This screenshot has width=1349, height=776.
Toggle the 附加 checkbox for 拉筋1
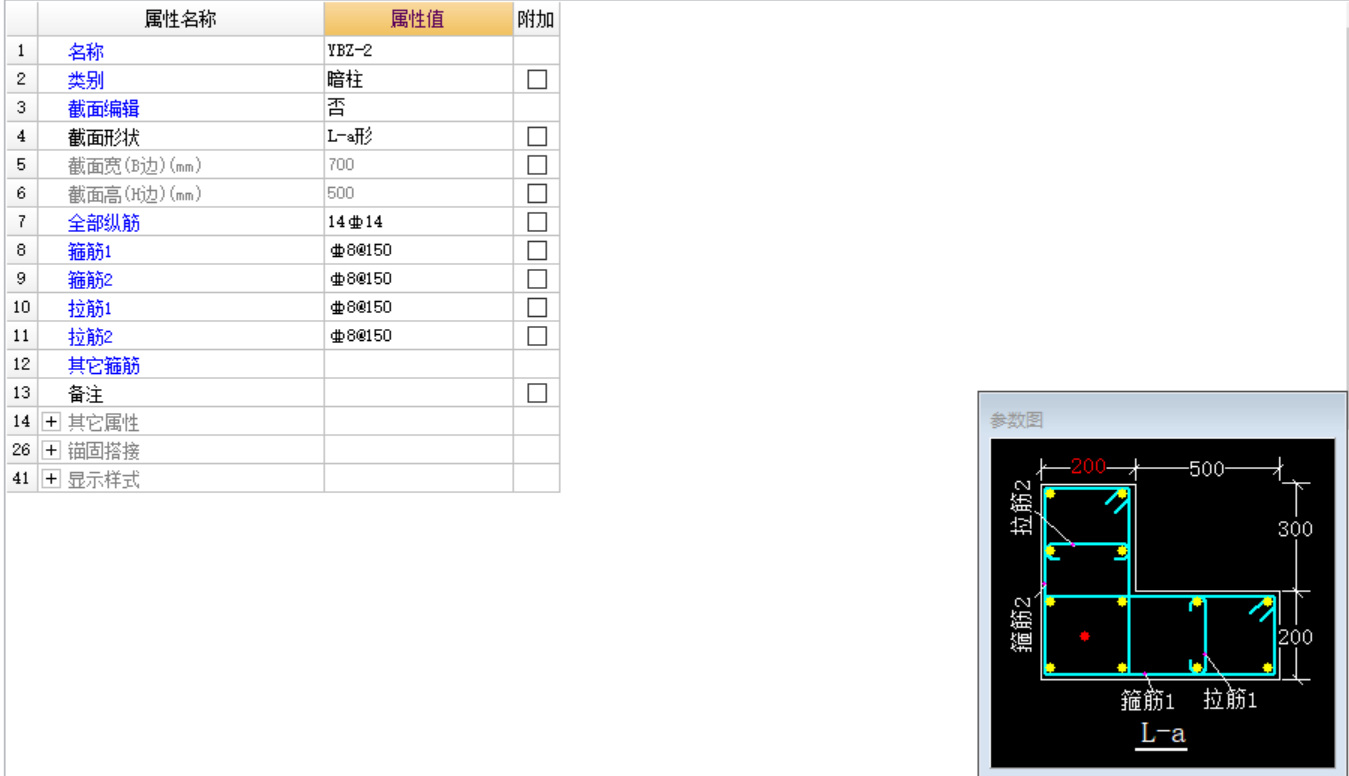pyautogui.click(x=537, y=307)
